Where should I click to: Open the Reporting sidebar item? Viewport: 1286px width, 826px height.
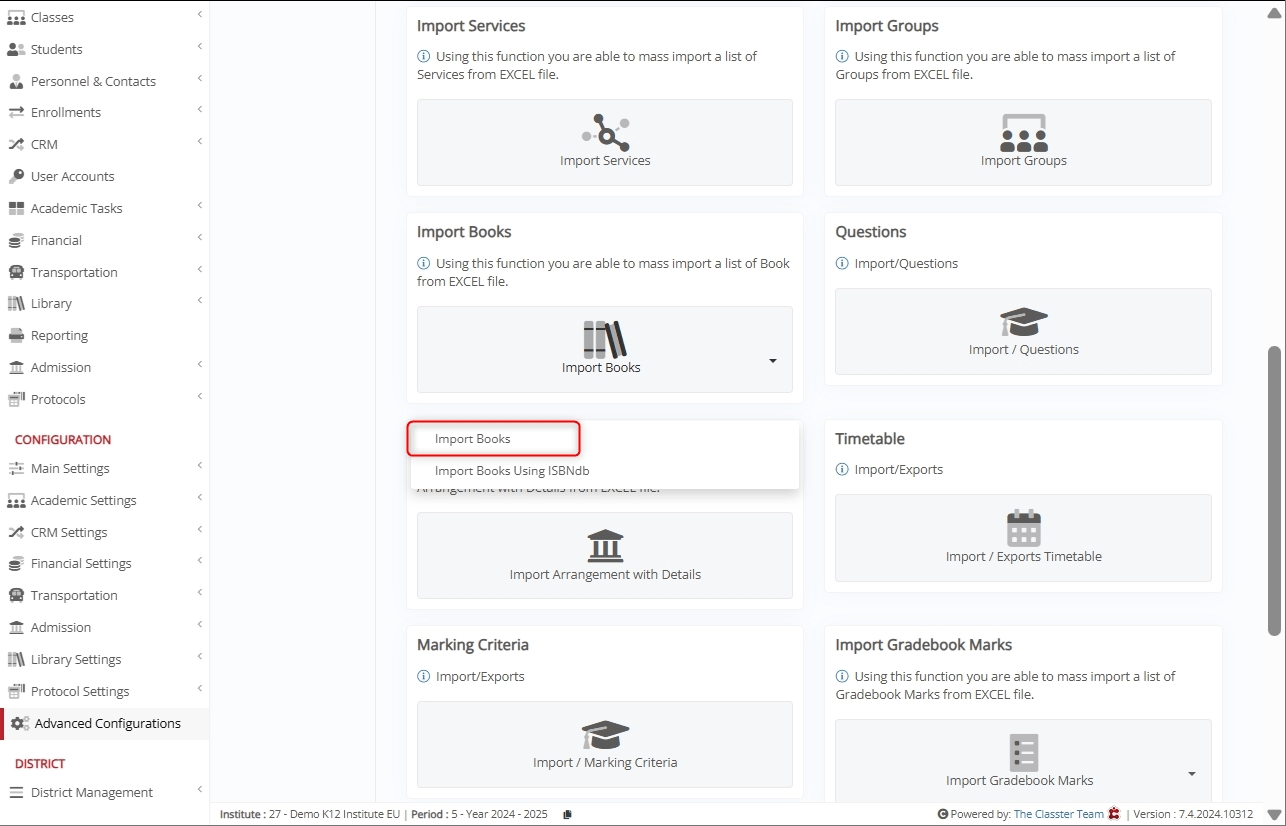coord(59,335)
